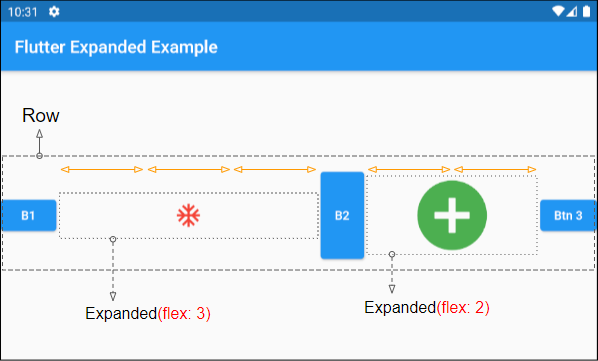Tap the green plus circle icon
The image size is (598, 361).
click(x=452, y=215)
